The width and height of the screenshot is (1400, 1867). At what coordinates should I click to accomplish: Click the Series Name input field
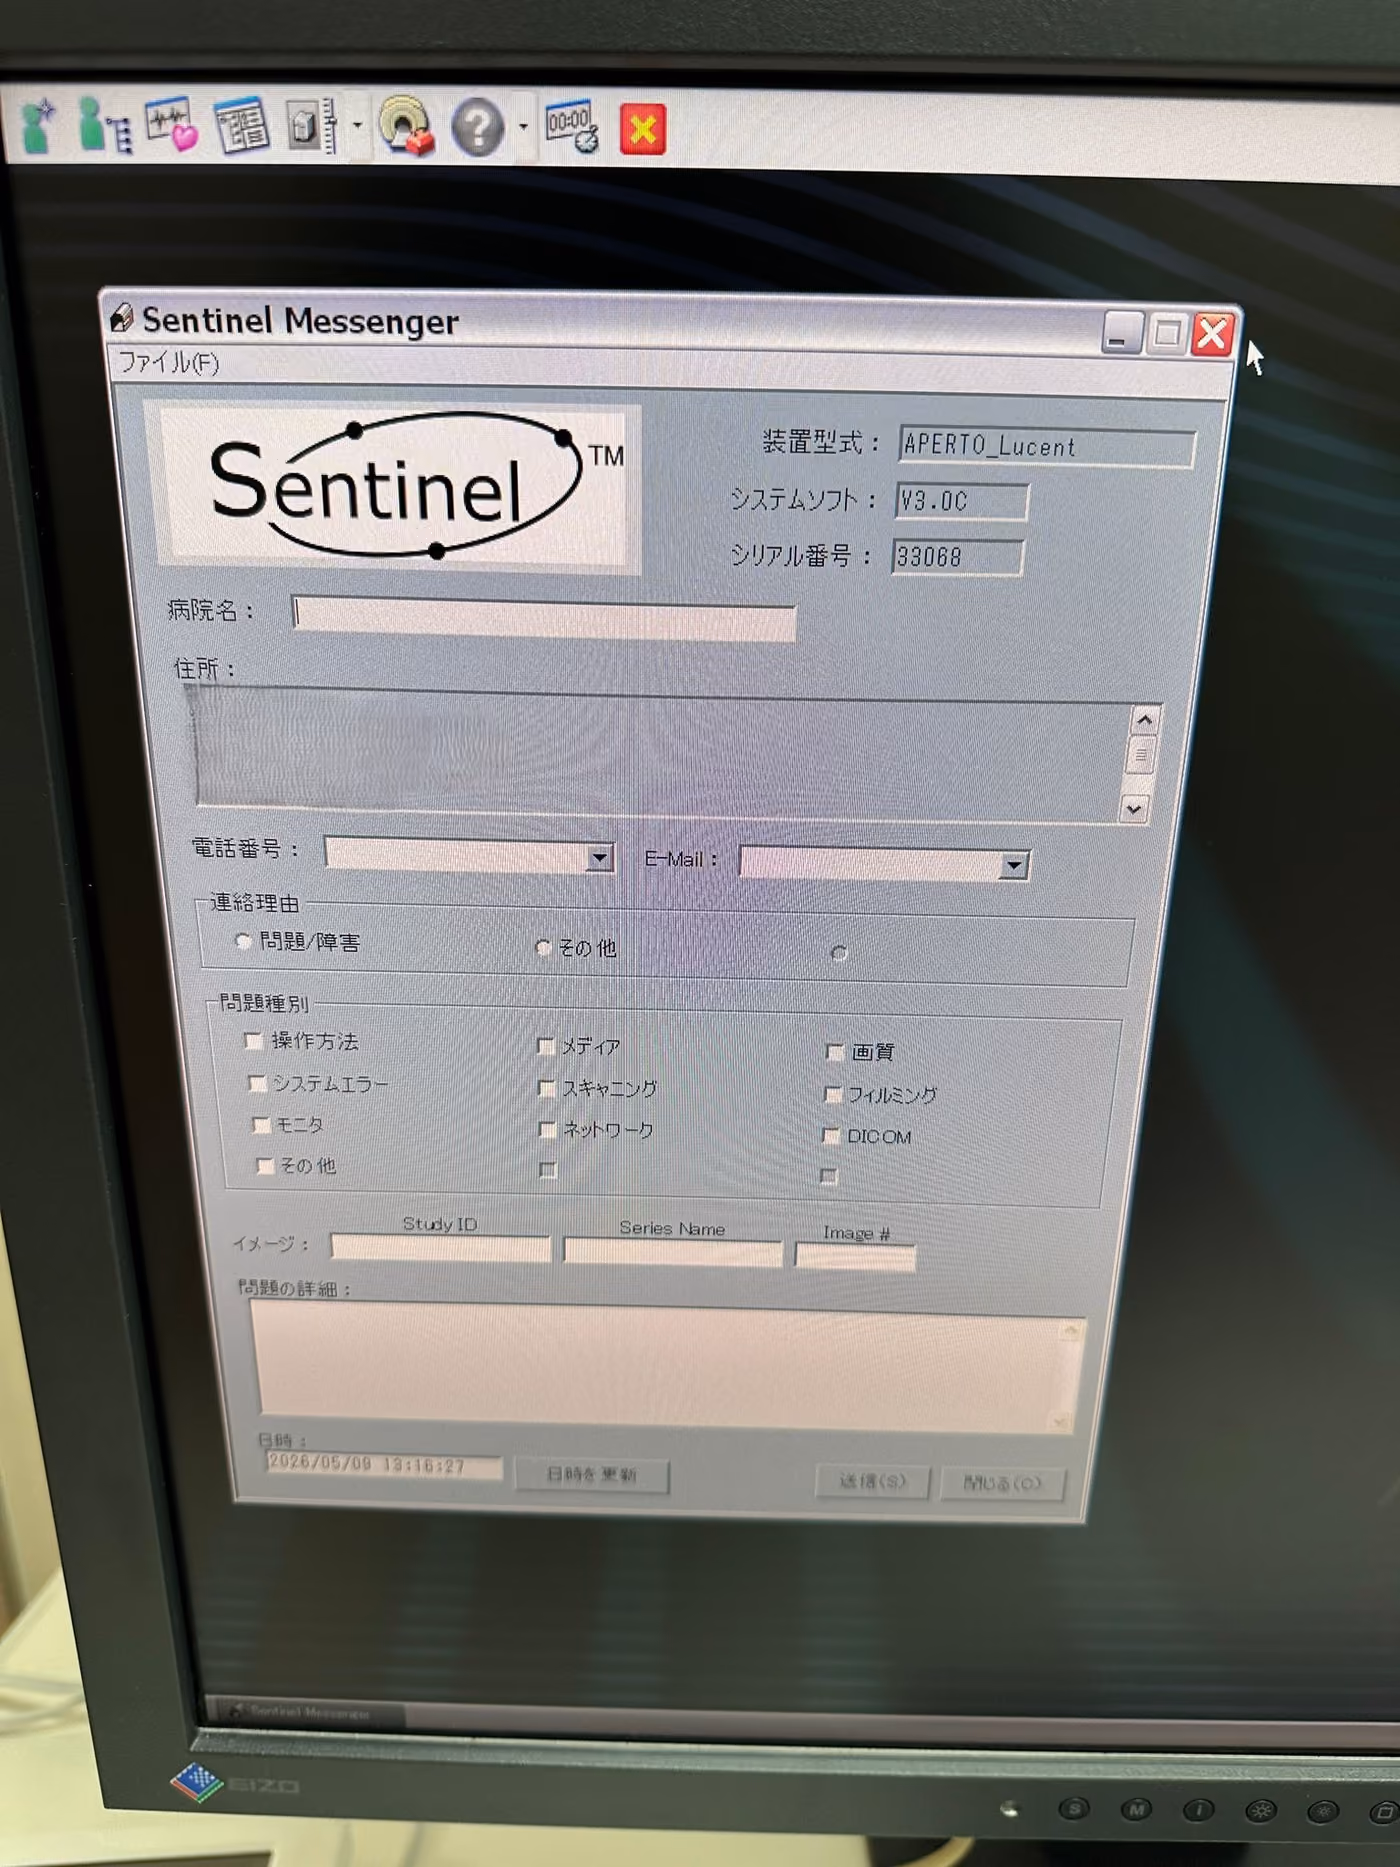point(673,1253)
